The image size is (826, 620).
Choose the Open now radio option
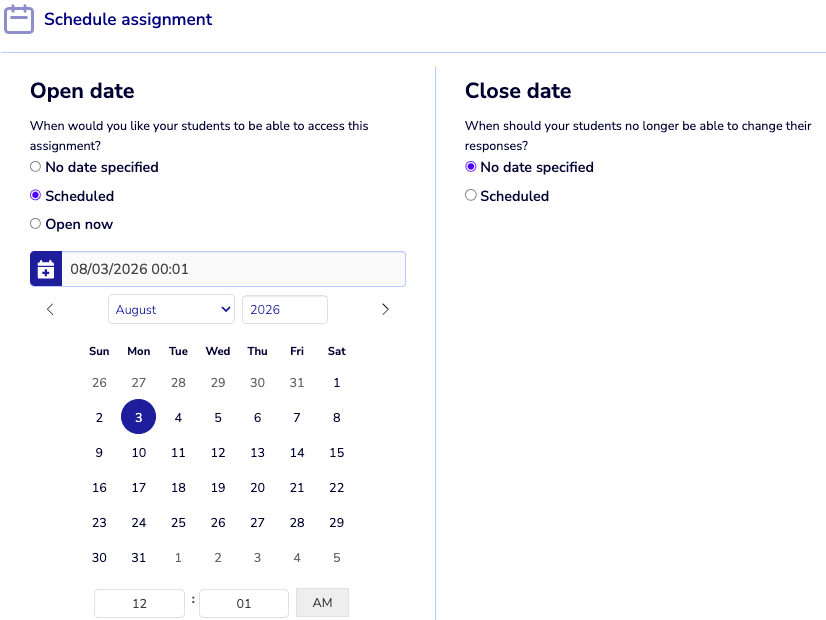[35, 224]
